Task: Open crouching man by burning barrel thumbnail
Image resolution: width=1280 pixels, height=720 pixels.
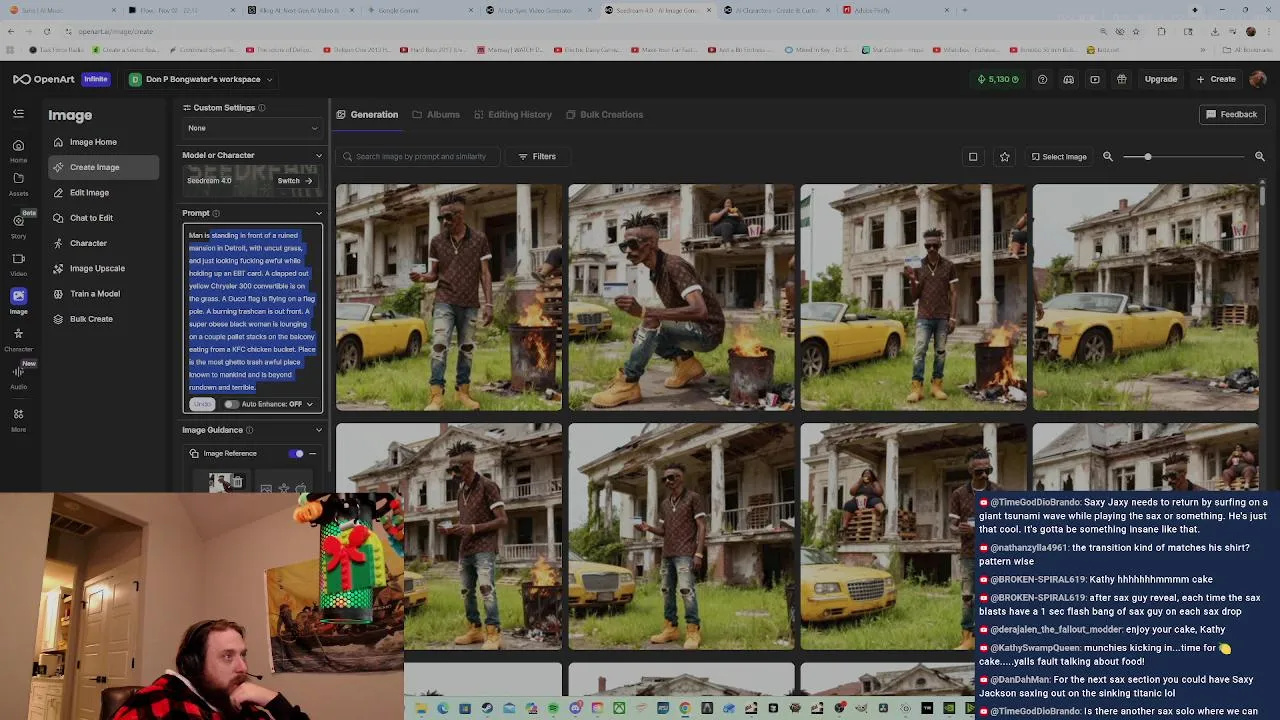Action: (x=681, y=297)
